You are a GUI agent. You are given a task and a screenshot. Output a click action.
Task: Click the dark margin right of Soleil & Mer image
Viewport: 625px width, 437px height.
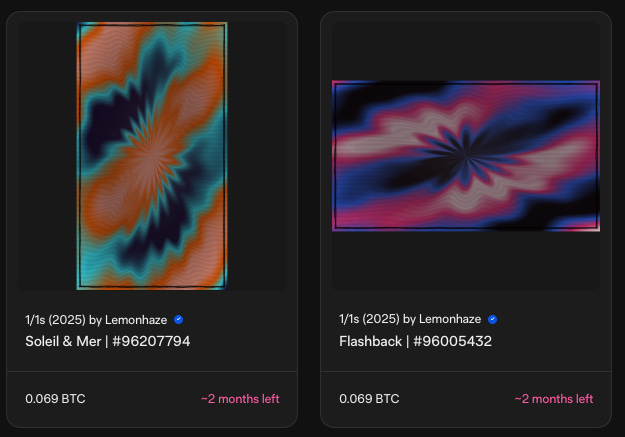[257, 156]
